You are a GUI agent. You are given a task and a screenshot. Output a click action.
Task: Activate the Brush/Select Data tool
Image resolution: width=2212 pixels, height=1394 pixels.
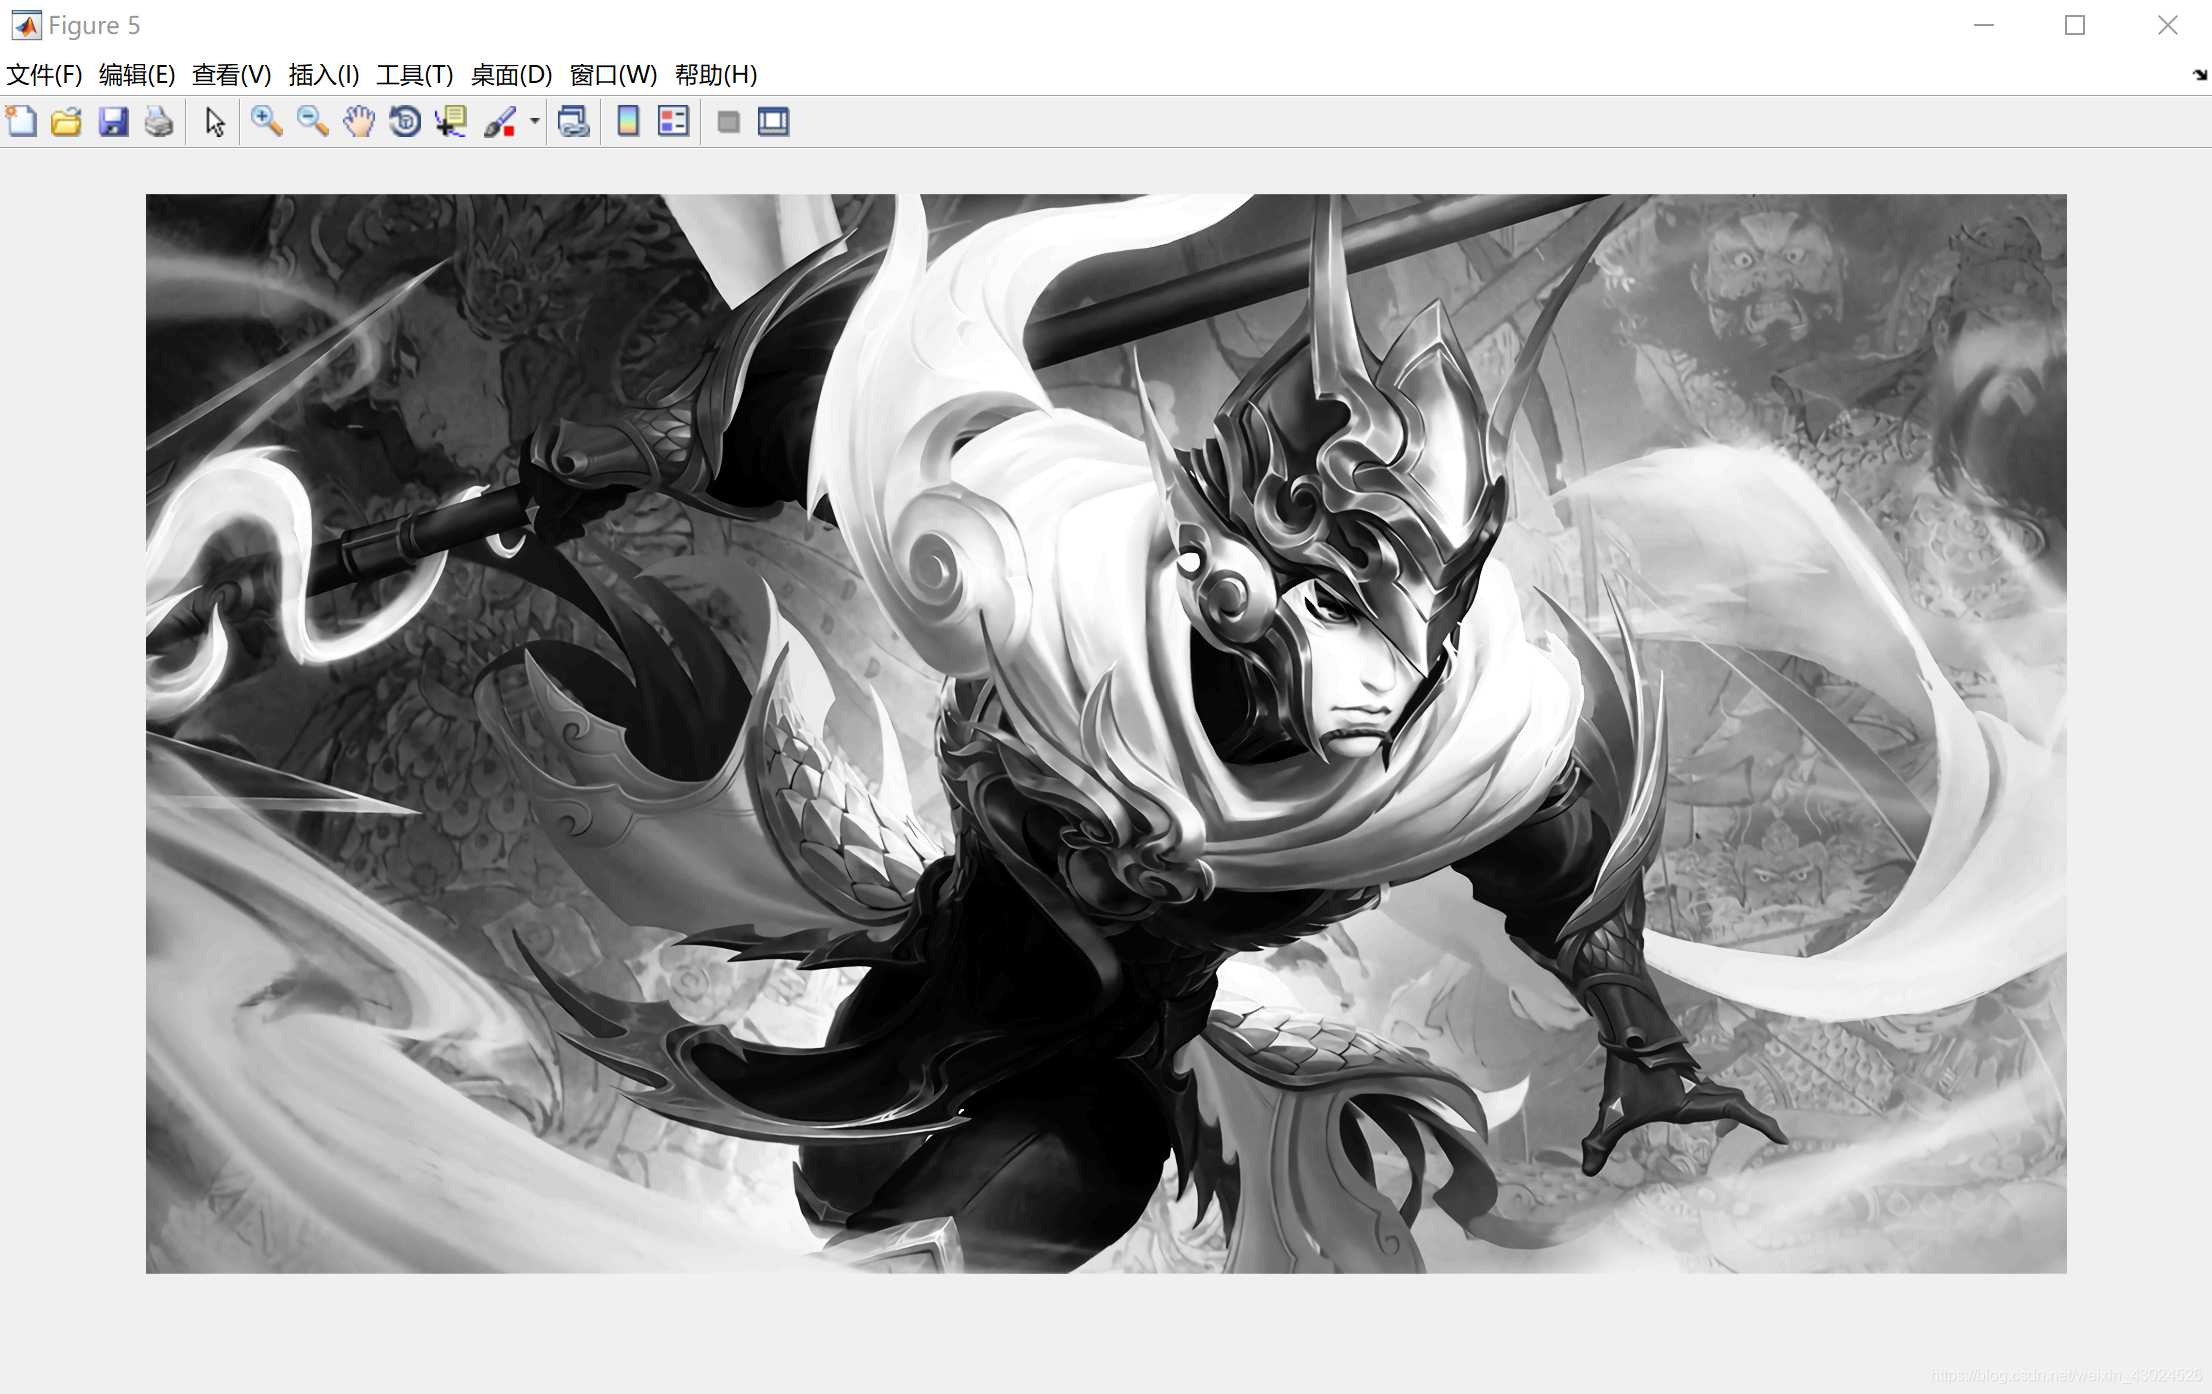(500, 122)
